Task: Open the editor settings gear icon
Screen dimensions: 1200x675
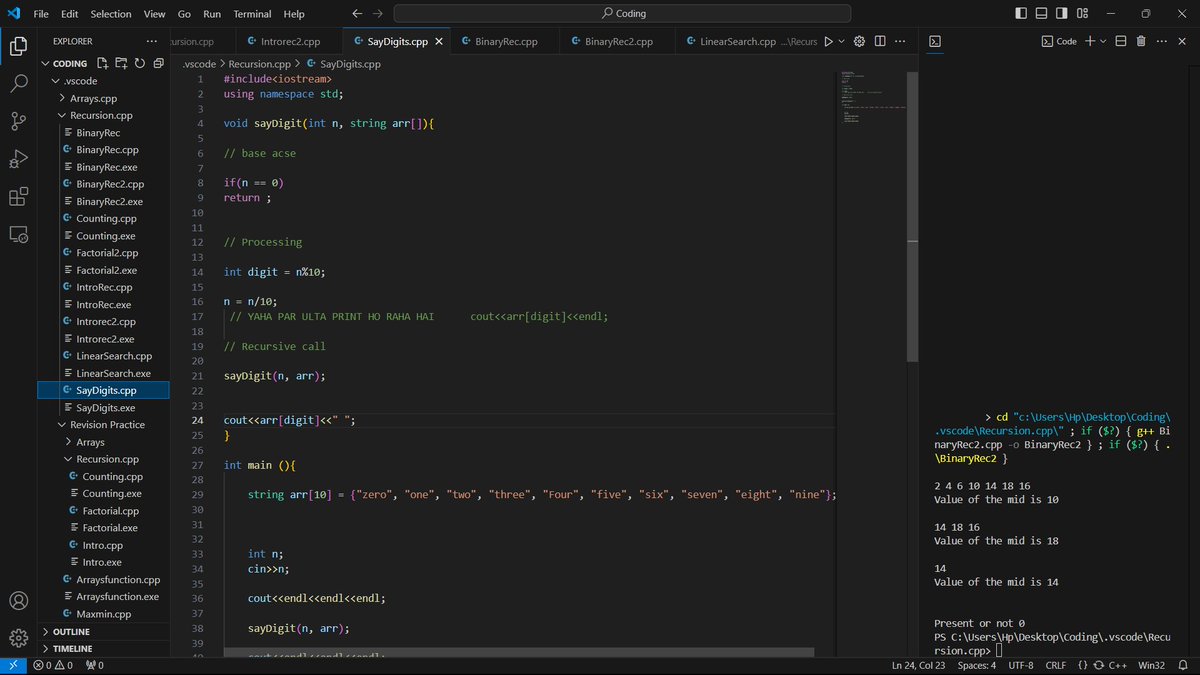Action: click(859, 41)
